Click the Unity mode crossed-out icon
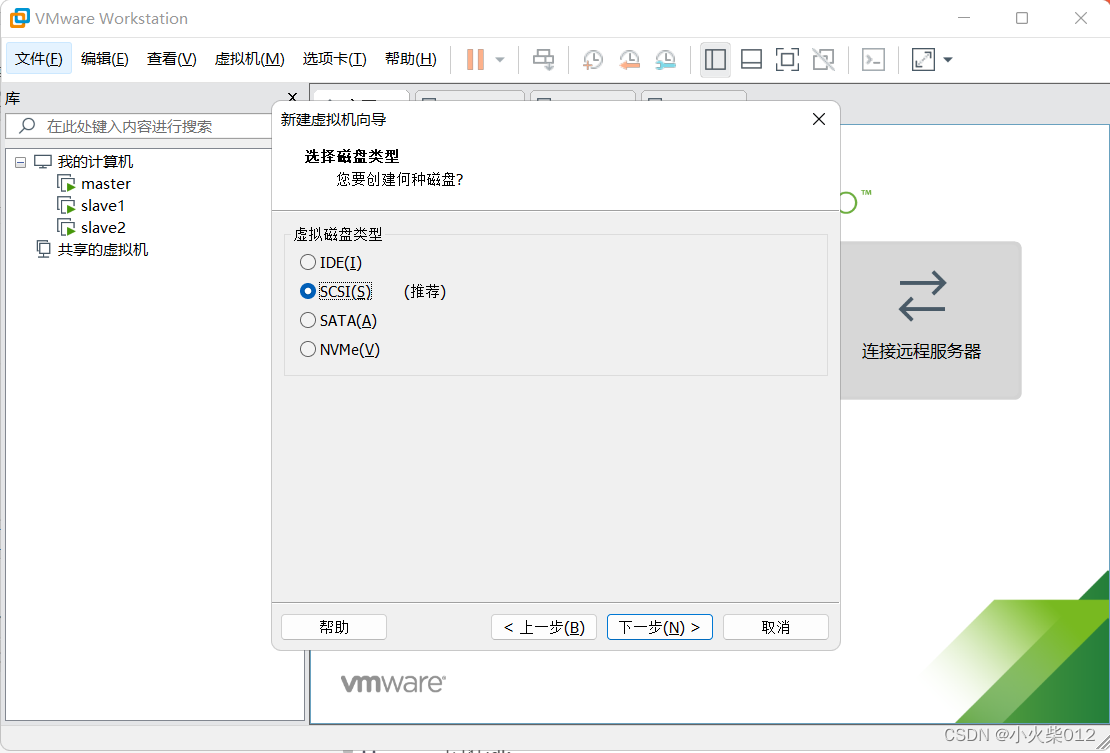The height and width of the screenshot is (753, 1110). [823, 59]
